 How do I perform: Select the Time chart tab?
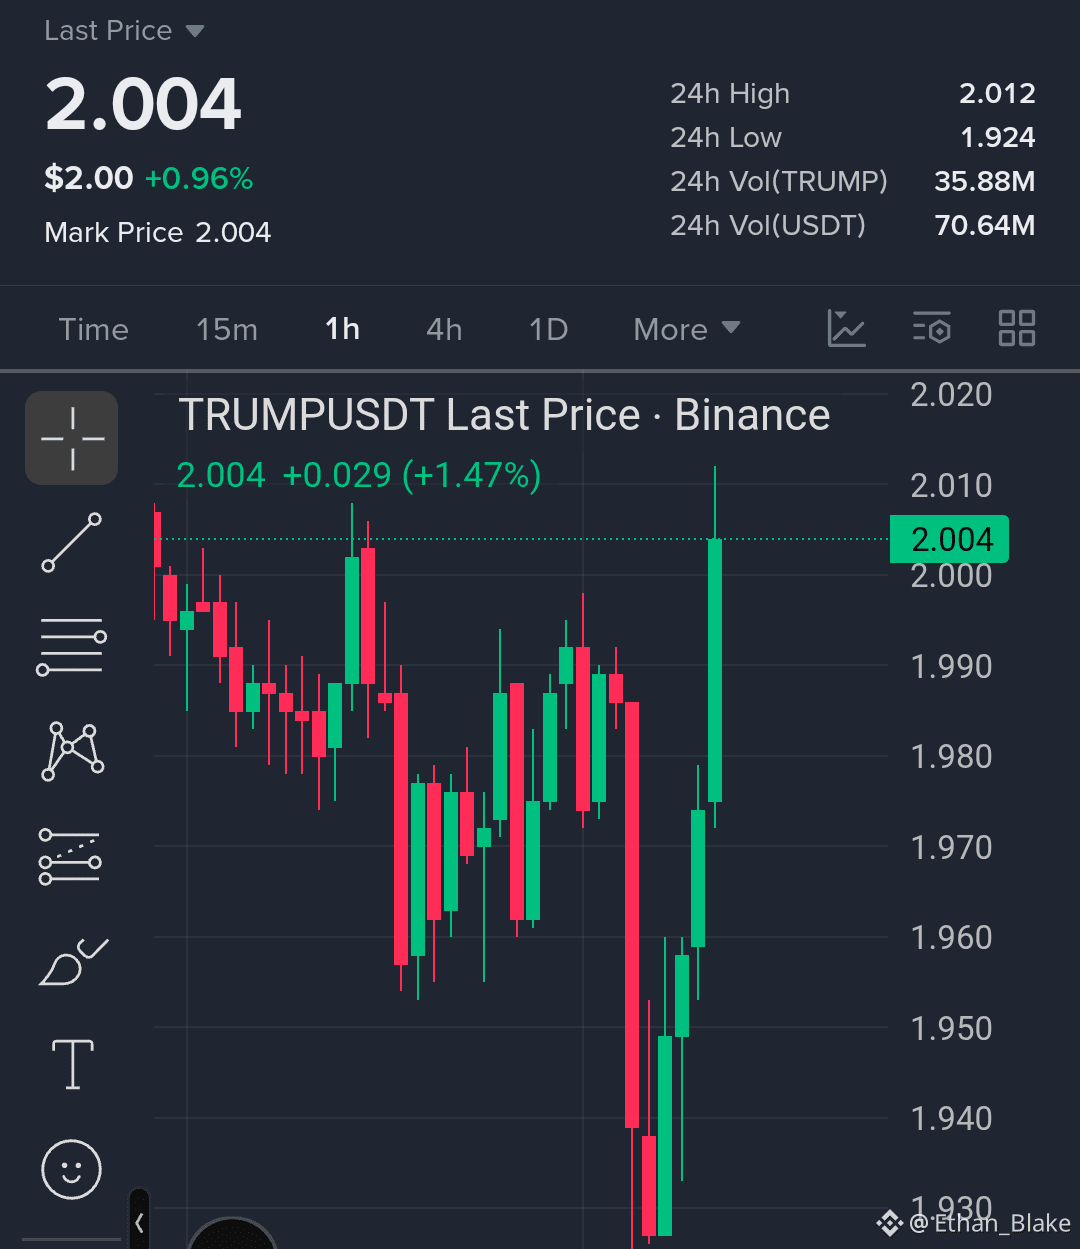(x=94, y=329)
